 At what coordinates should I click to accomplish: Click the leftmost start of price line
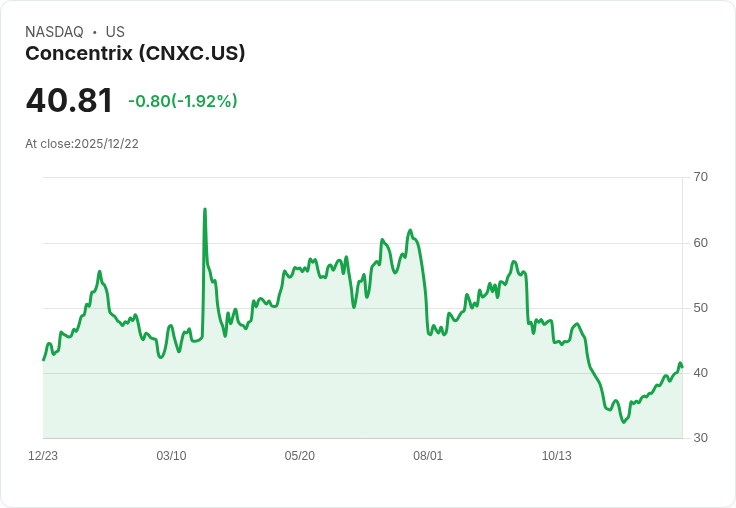43,360
